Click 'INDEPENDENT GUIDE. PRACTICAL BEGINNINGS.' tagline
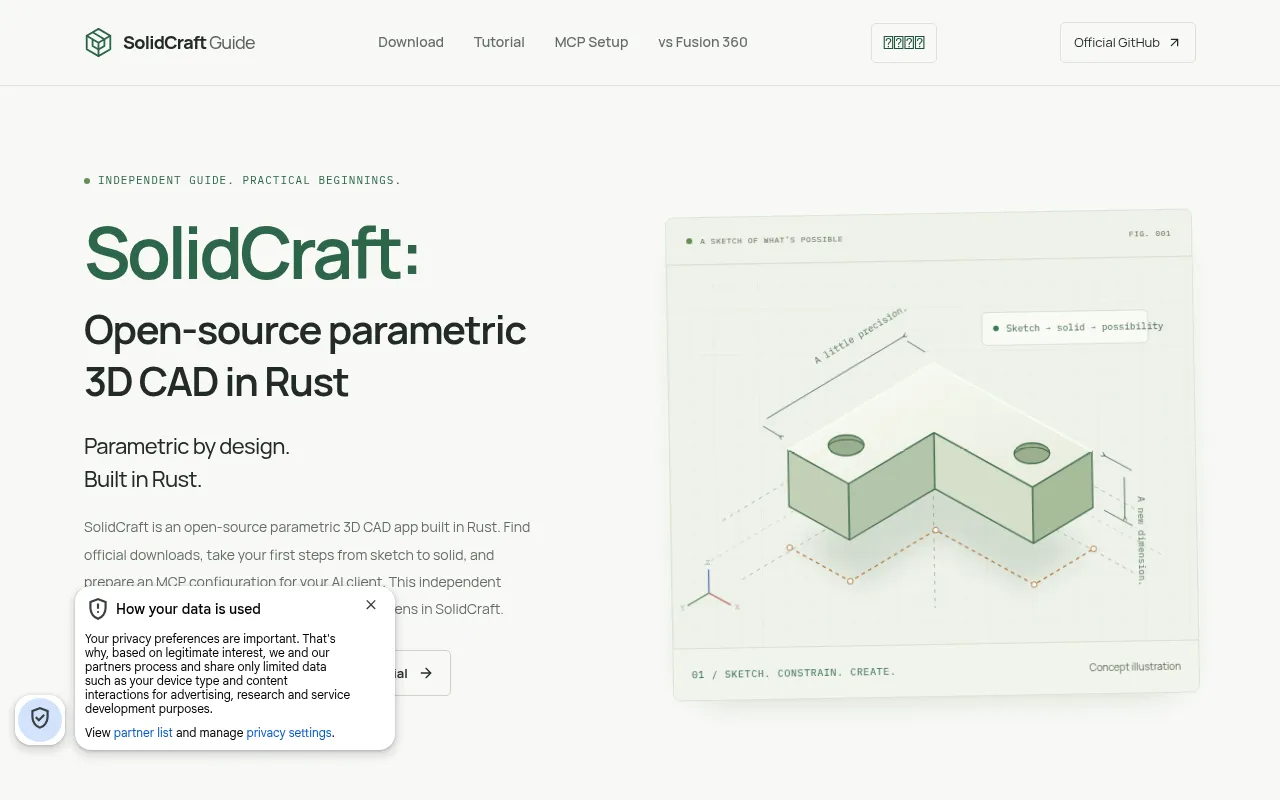The width and height of the screenshot is (1280, 800). 249,181
